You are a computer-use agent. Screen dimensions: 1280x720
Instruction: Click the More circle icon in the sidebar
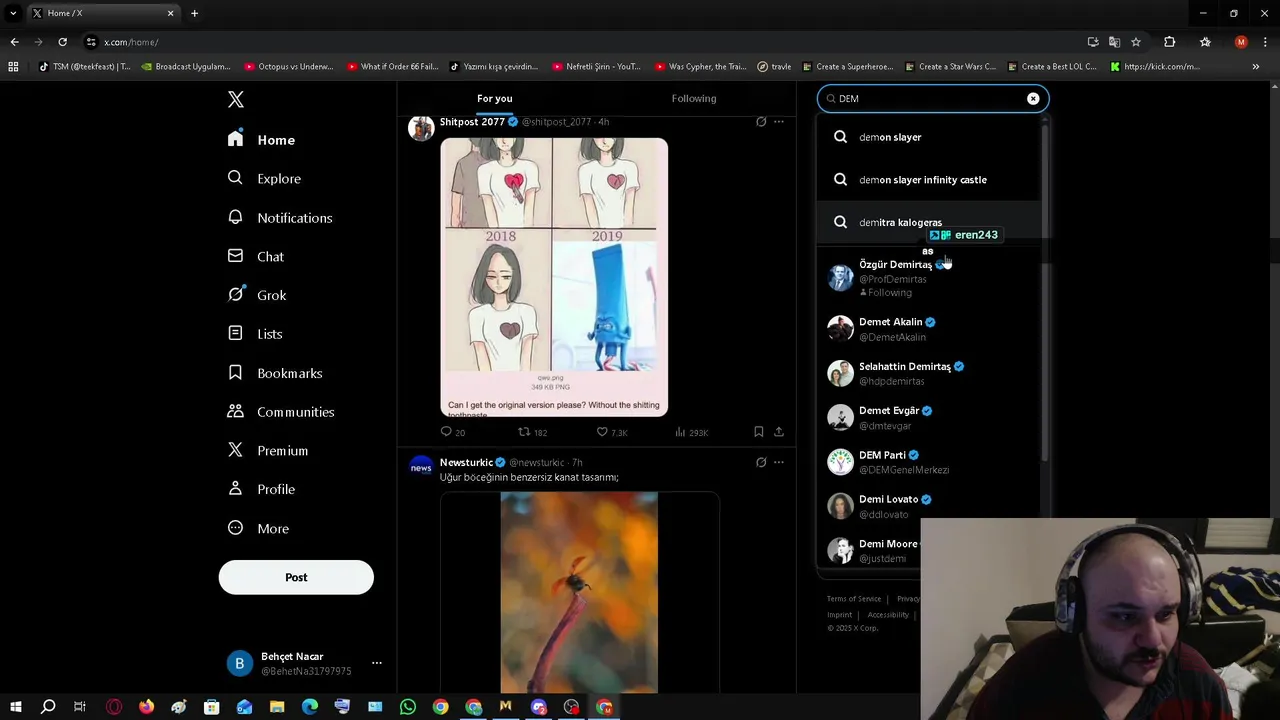click(235, 528)
